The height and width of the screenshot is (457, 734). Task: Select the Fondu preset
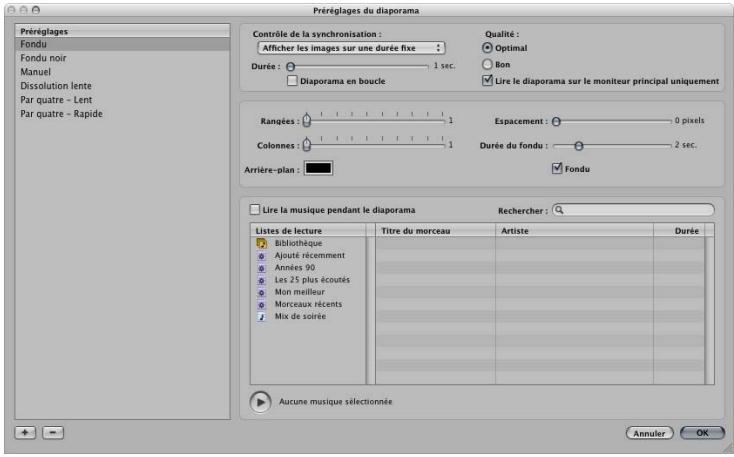pos(122,44)
